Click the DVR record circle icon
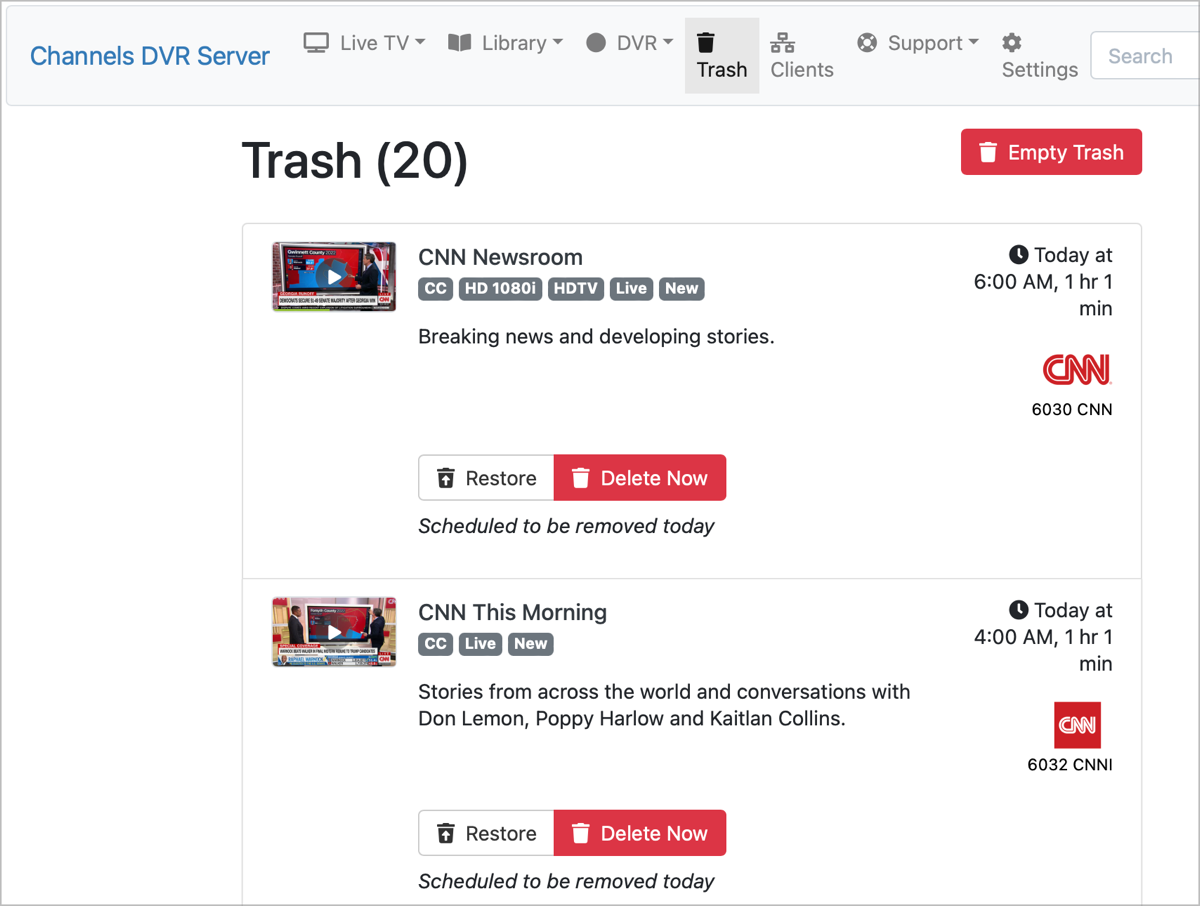This screenshot has width=1200, height=906. click(596, 43)
